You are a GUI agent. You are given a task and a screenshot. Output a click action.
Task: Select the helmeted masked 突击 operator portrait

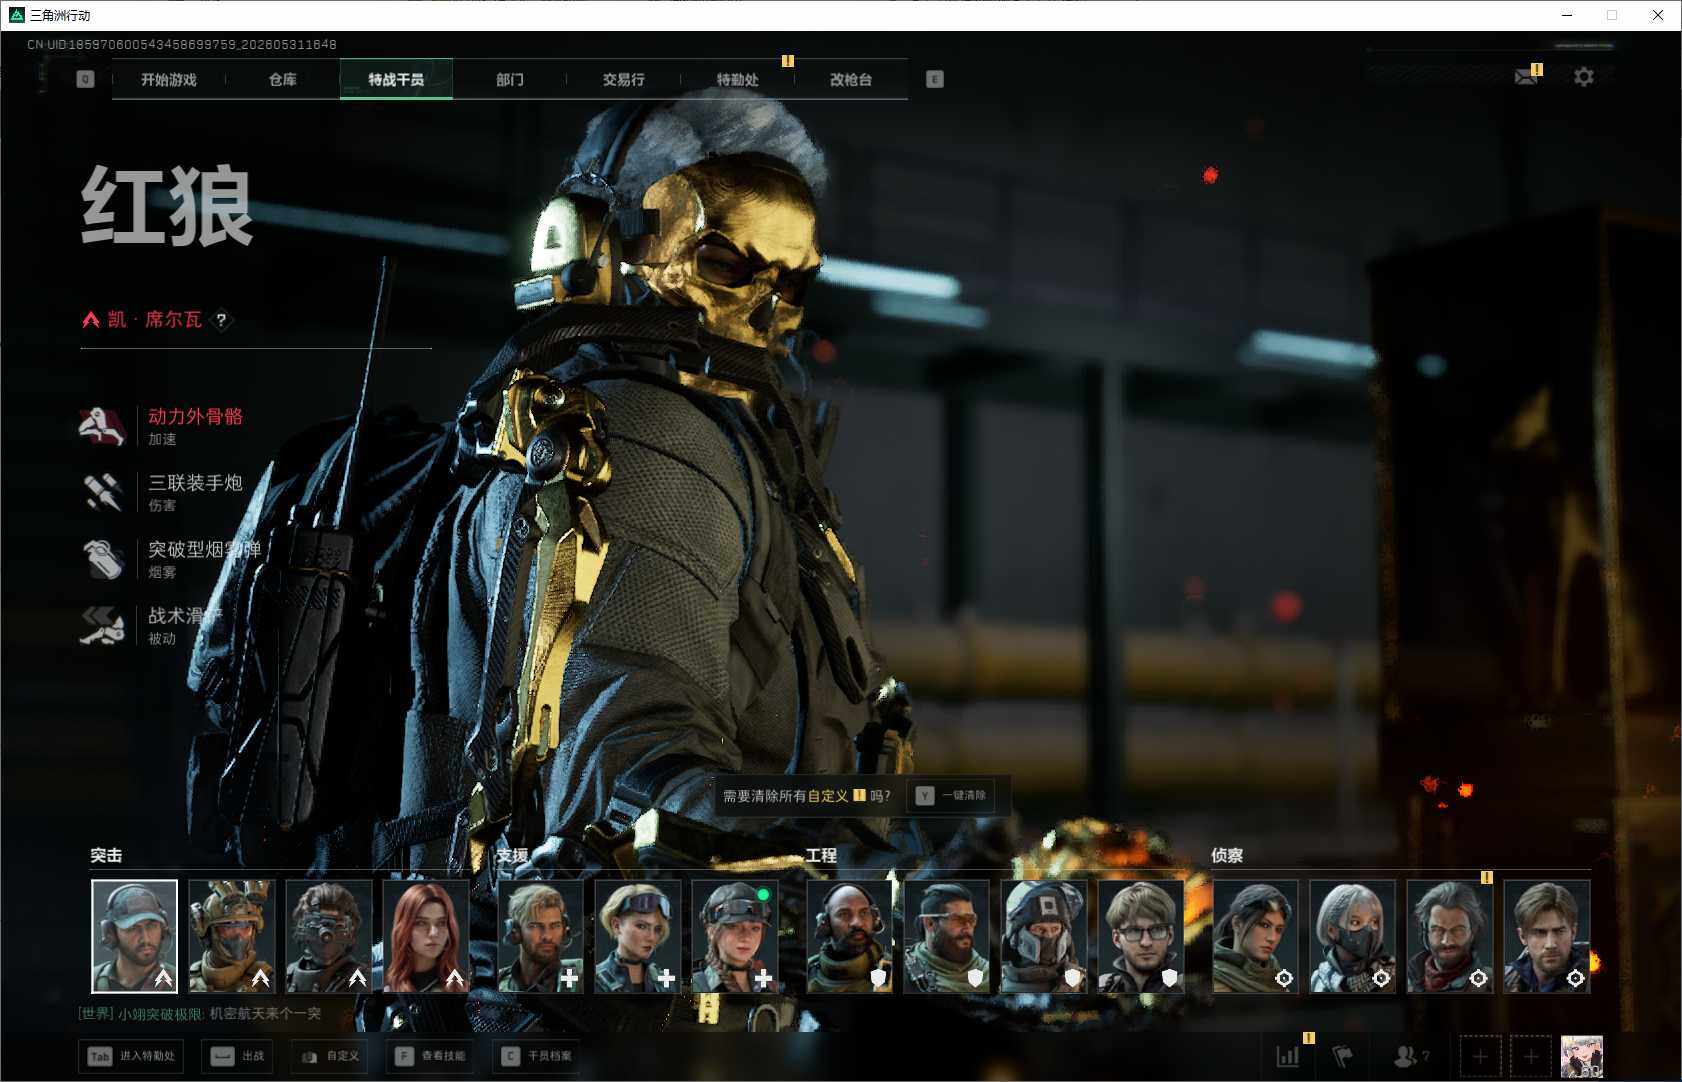tap(232, 936)
